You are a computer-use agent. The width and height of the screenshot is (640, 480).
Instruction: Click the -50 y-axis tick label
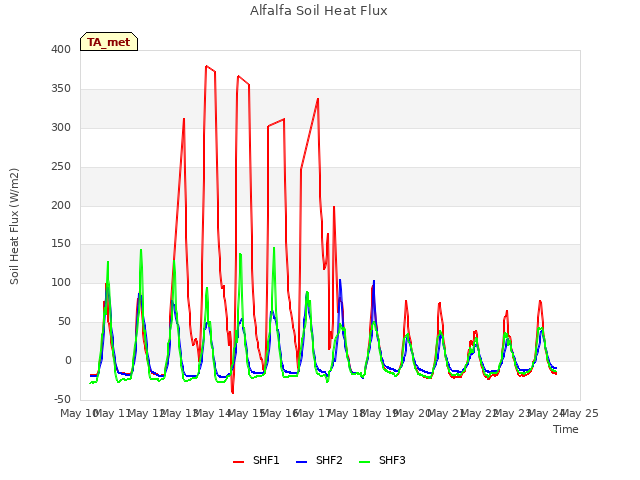(62, 399)
